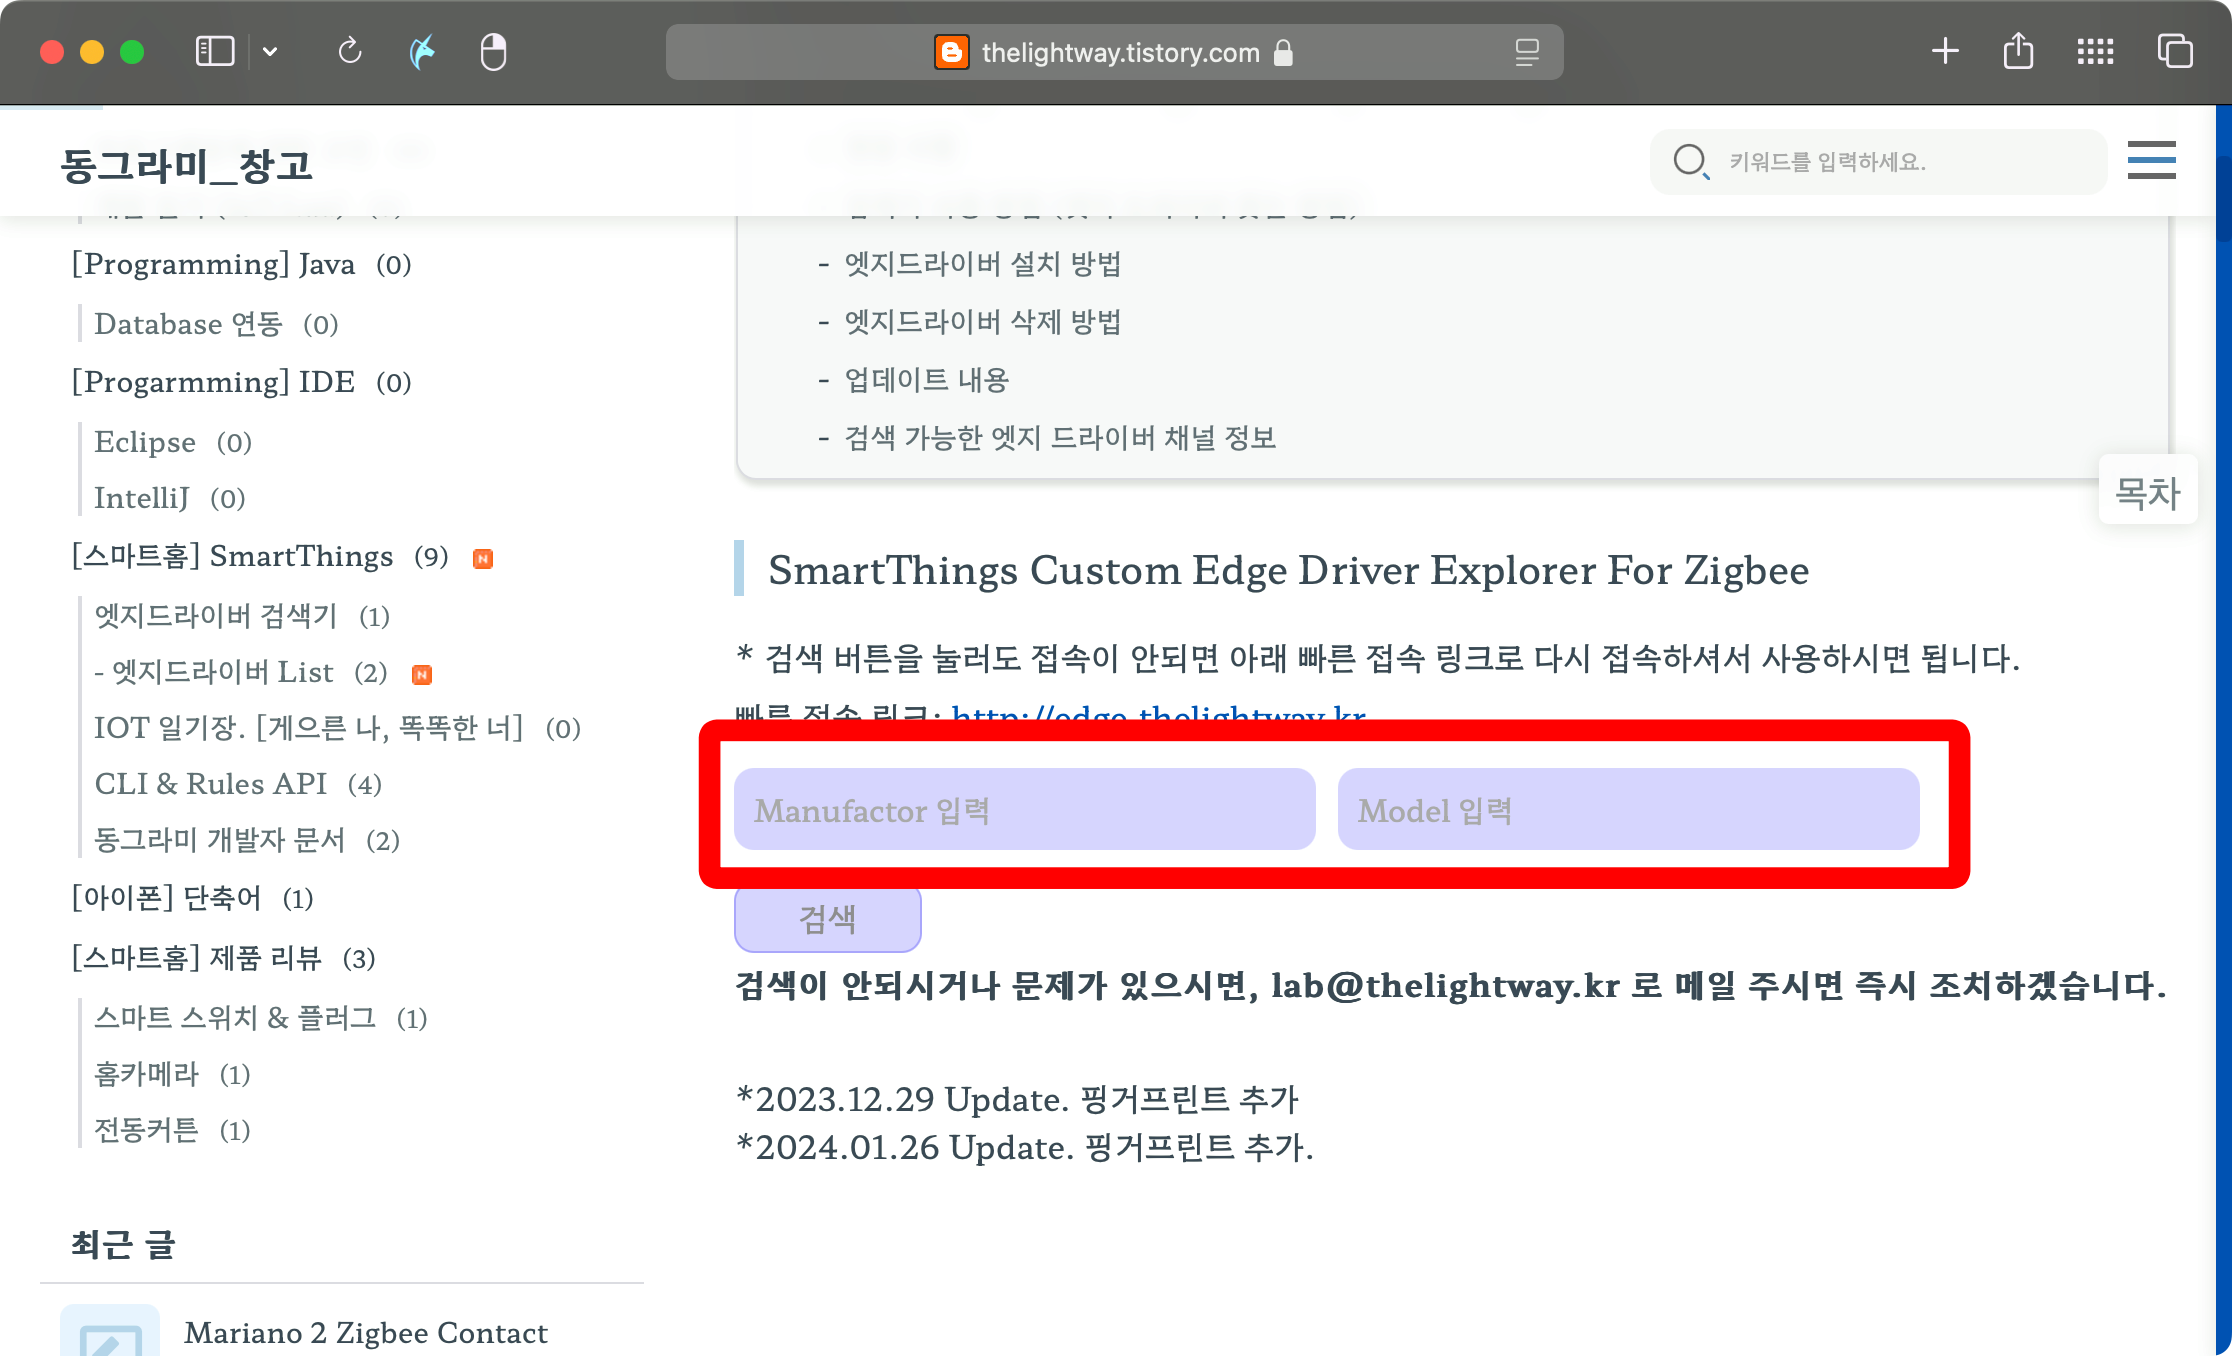This screenshot has width=2232, height=1356.
Task: Click the address bar showing thelightway.tistory.com
Action: coord(1114,52)
